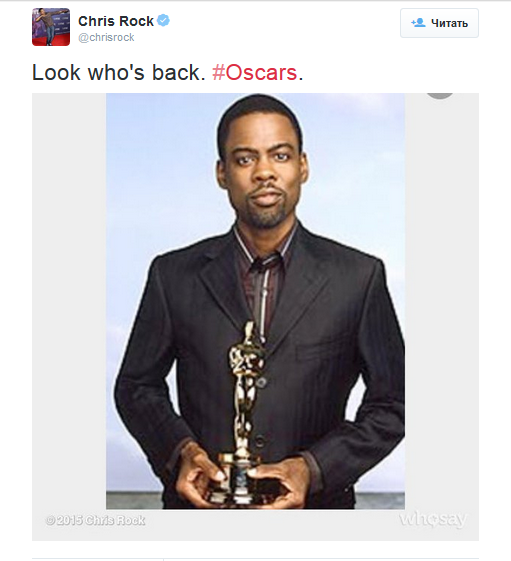Open the embedded tweet photo at its center
Screen dimensions: 511x561
pyautogui.click(x=255, y=301)
